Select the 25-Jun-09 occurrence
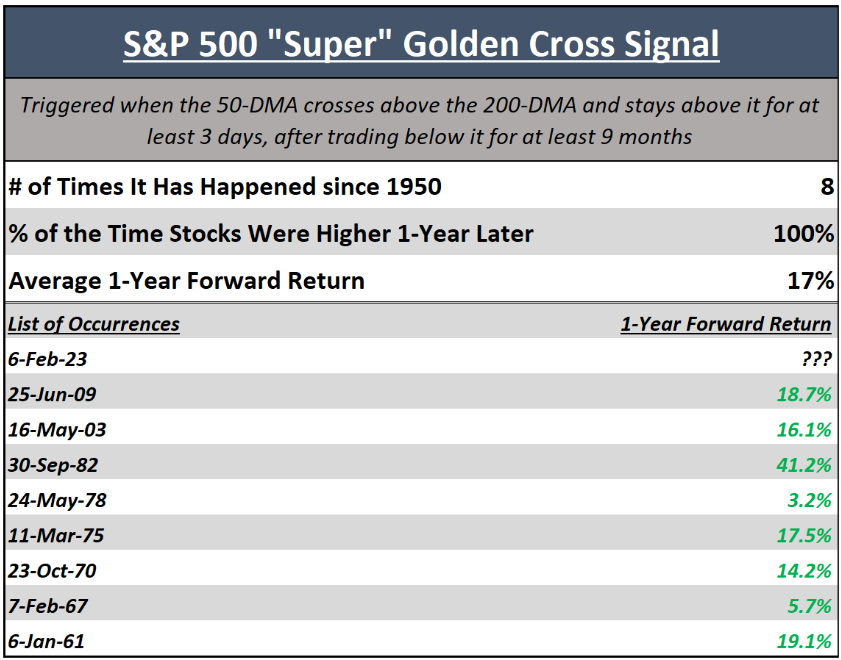 click(x=53, y=394)
